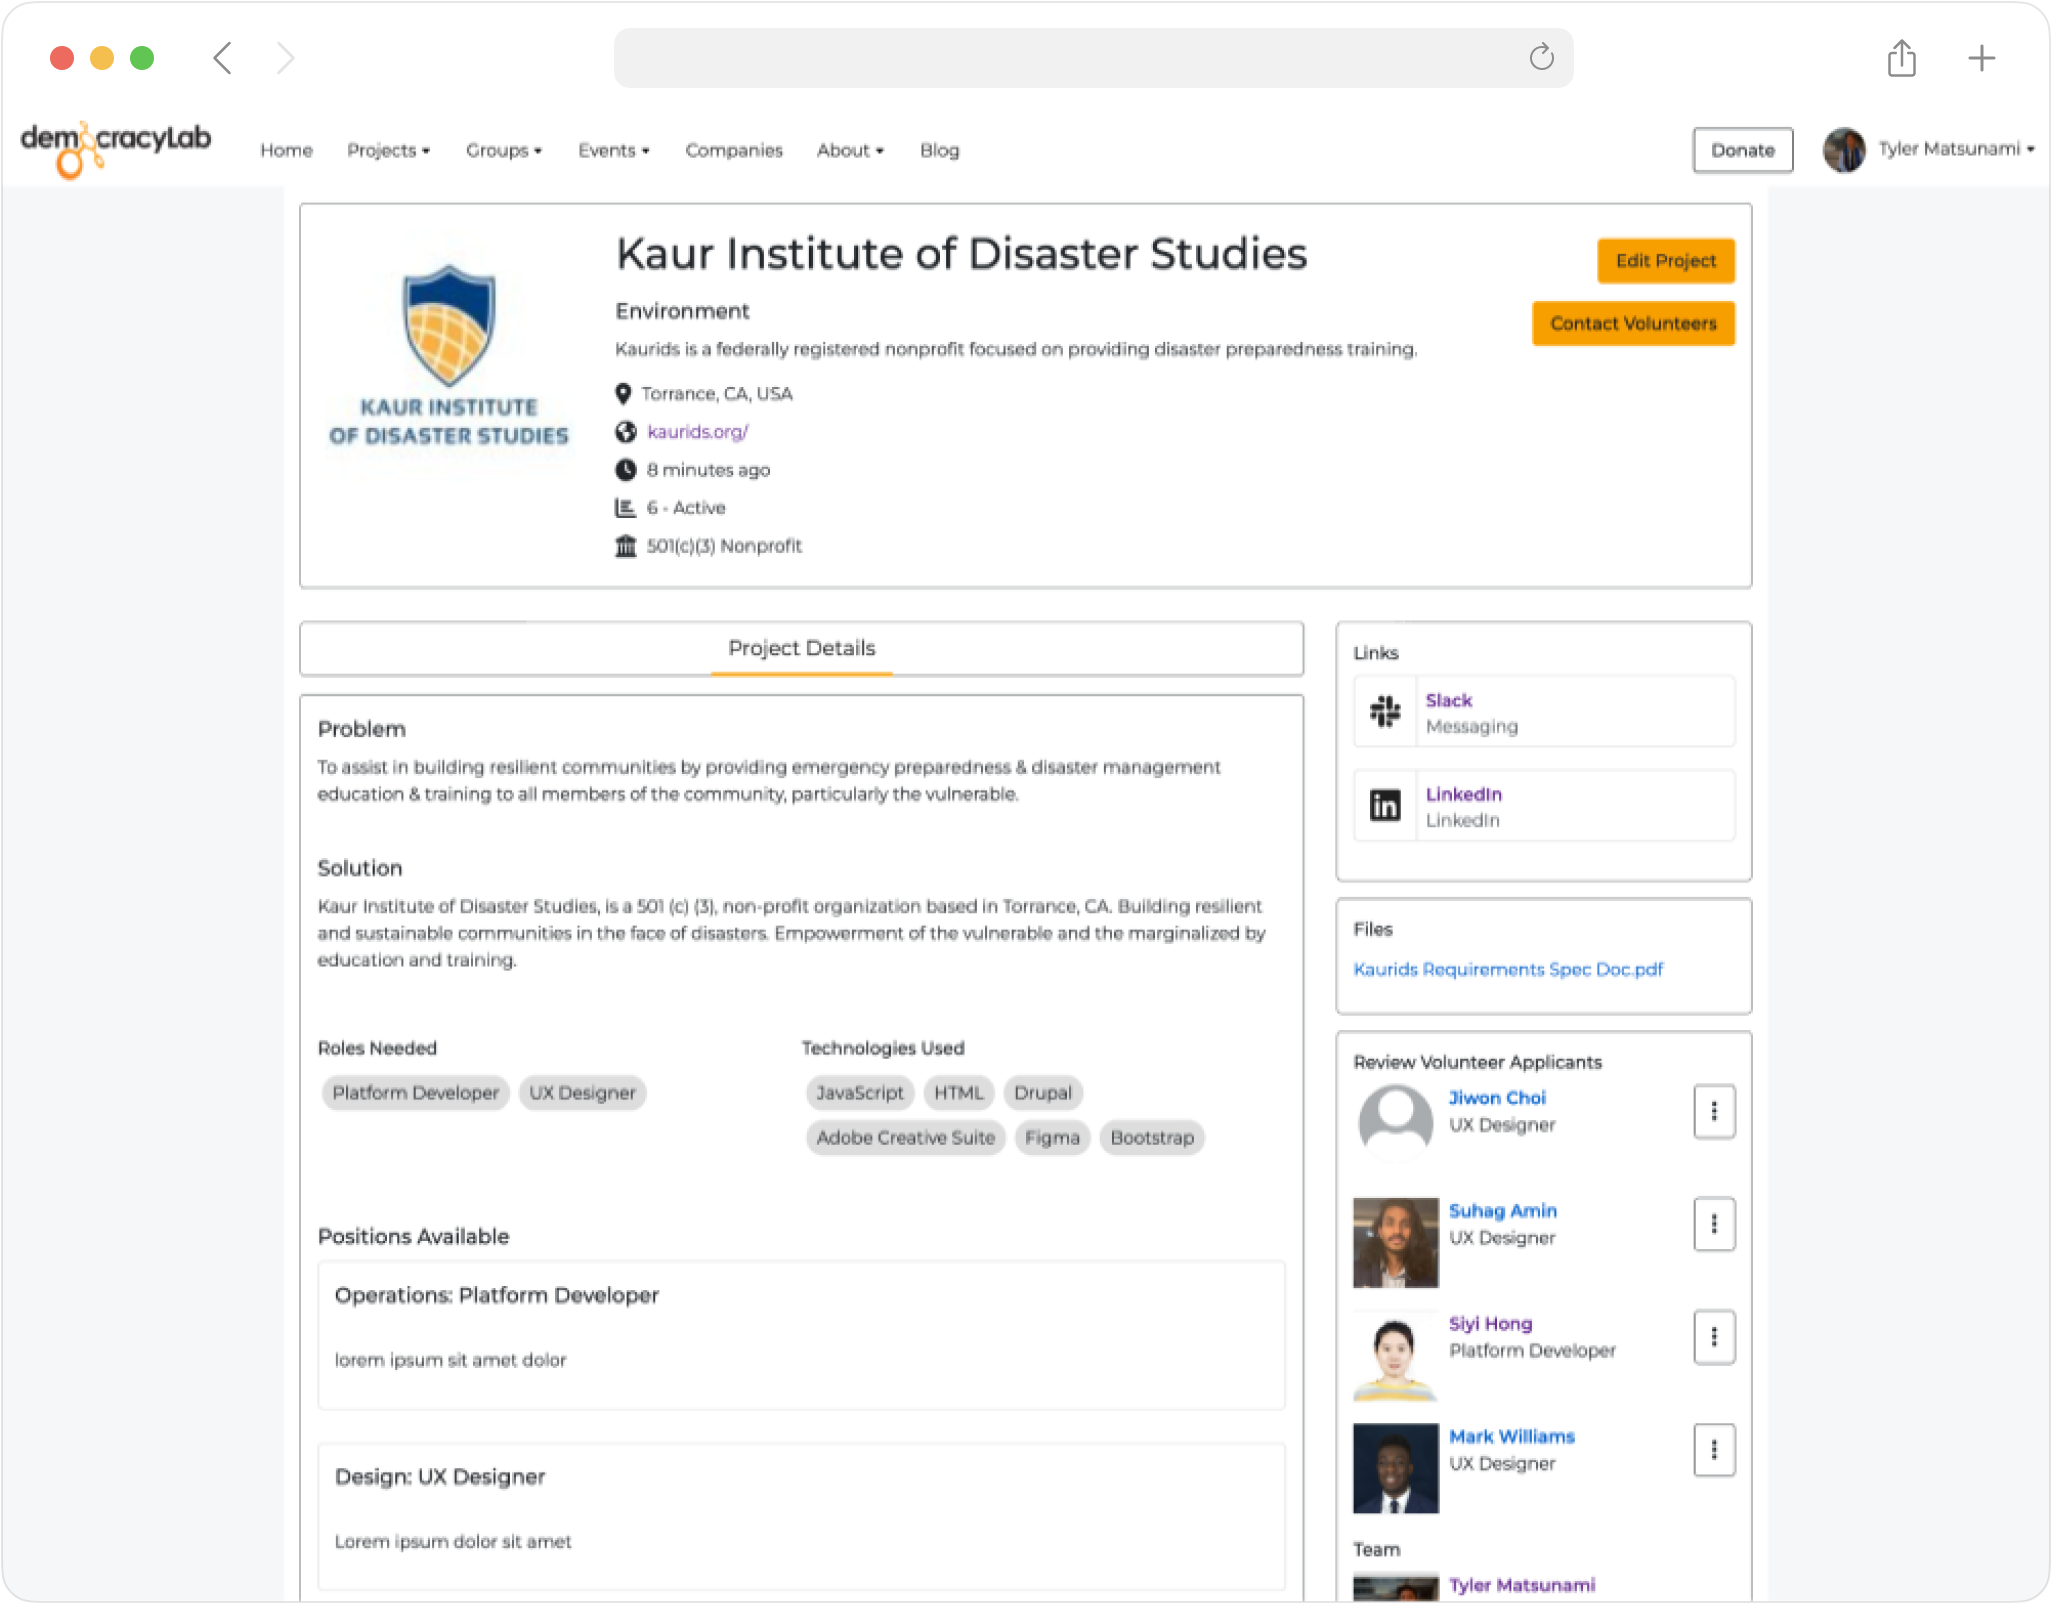Expand the Projects dropdown menu
The image size is (2051, 1603).
388,150
